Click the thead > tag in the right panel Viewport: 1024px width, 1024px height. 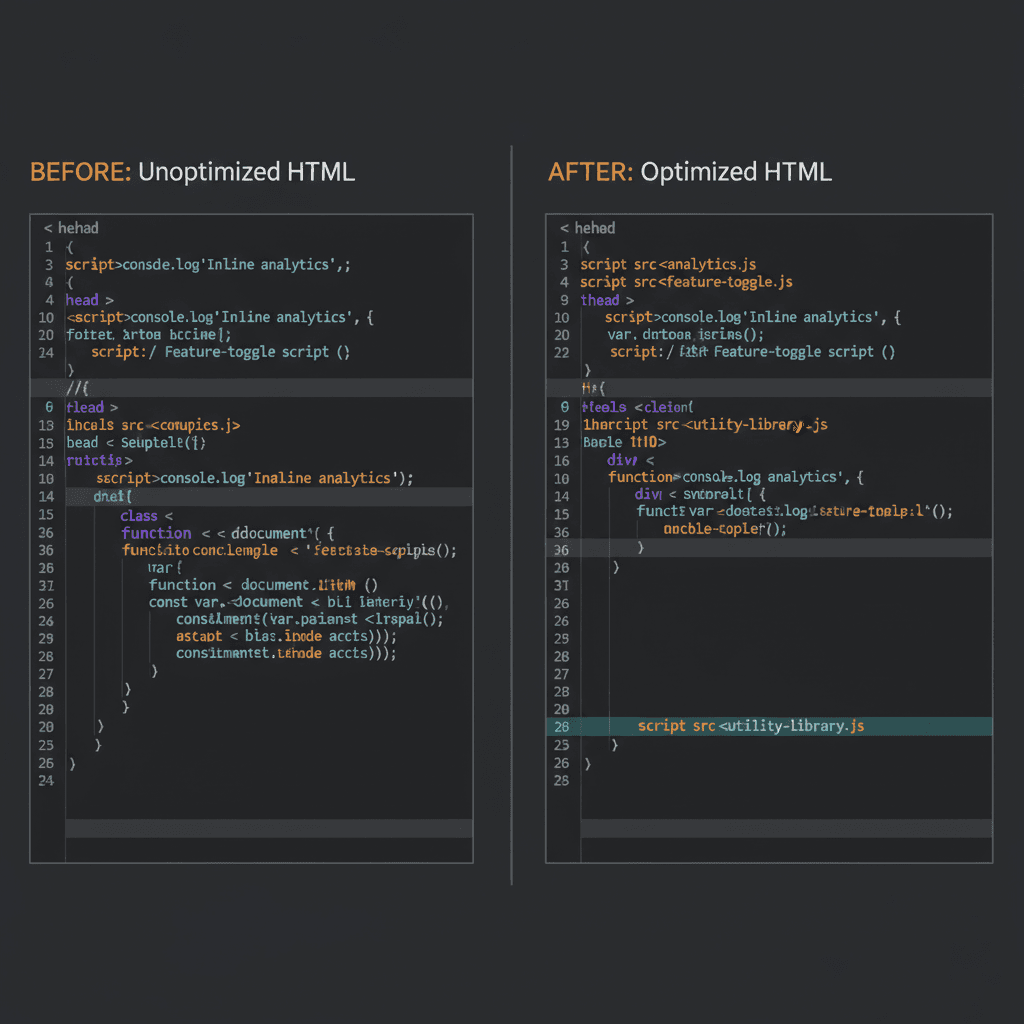[600, 299]
